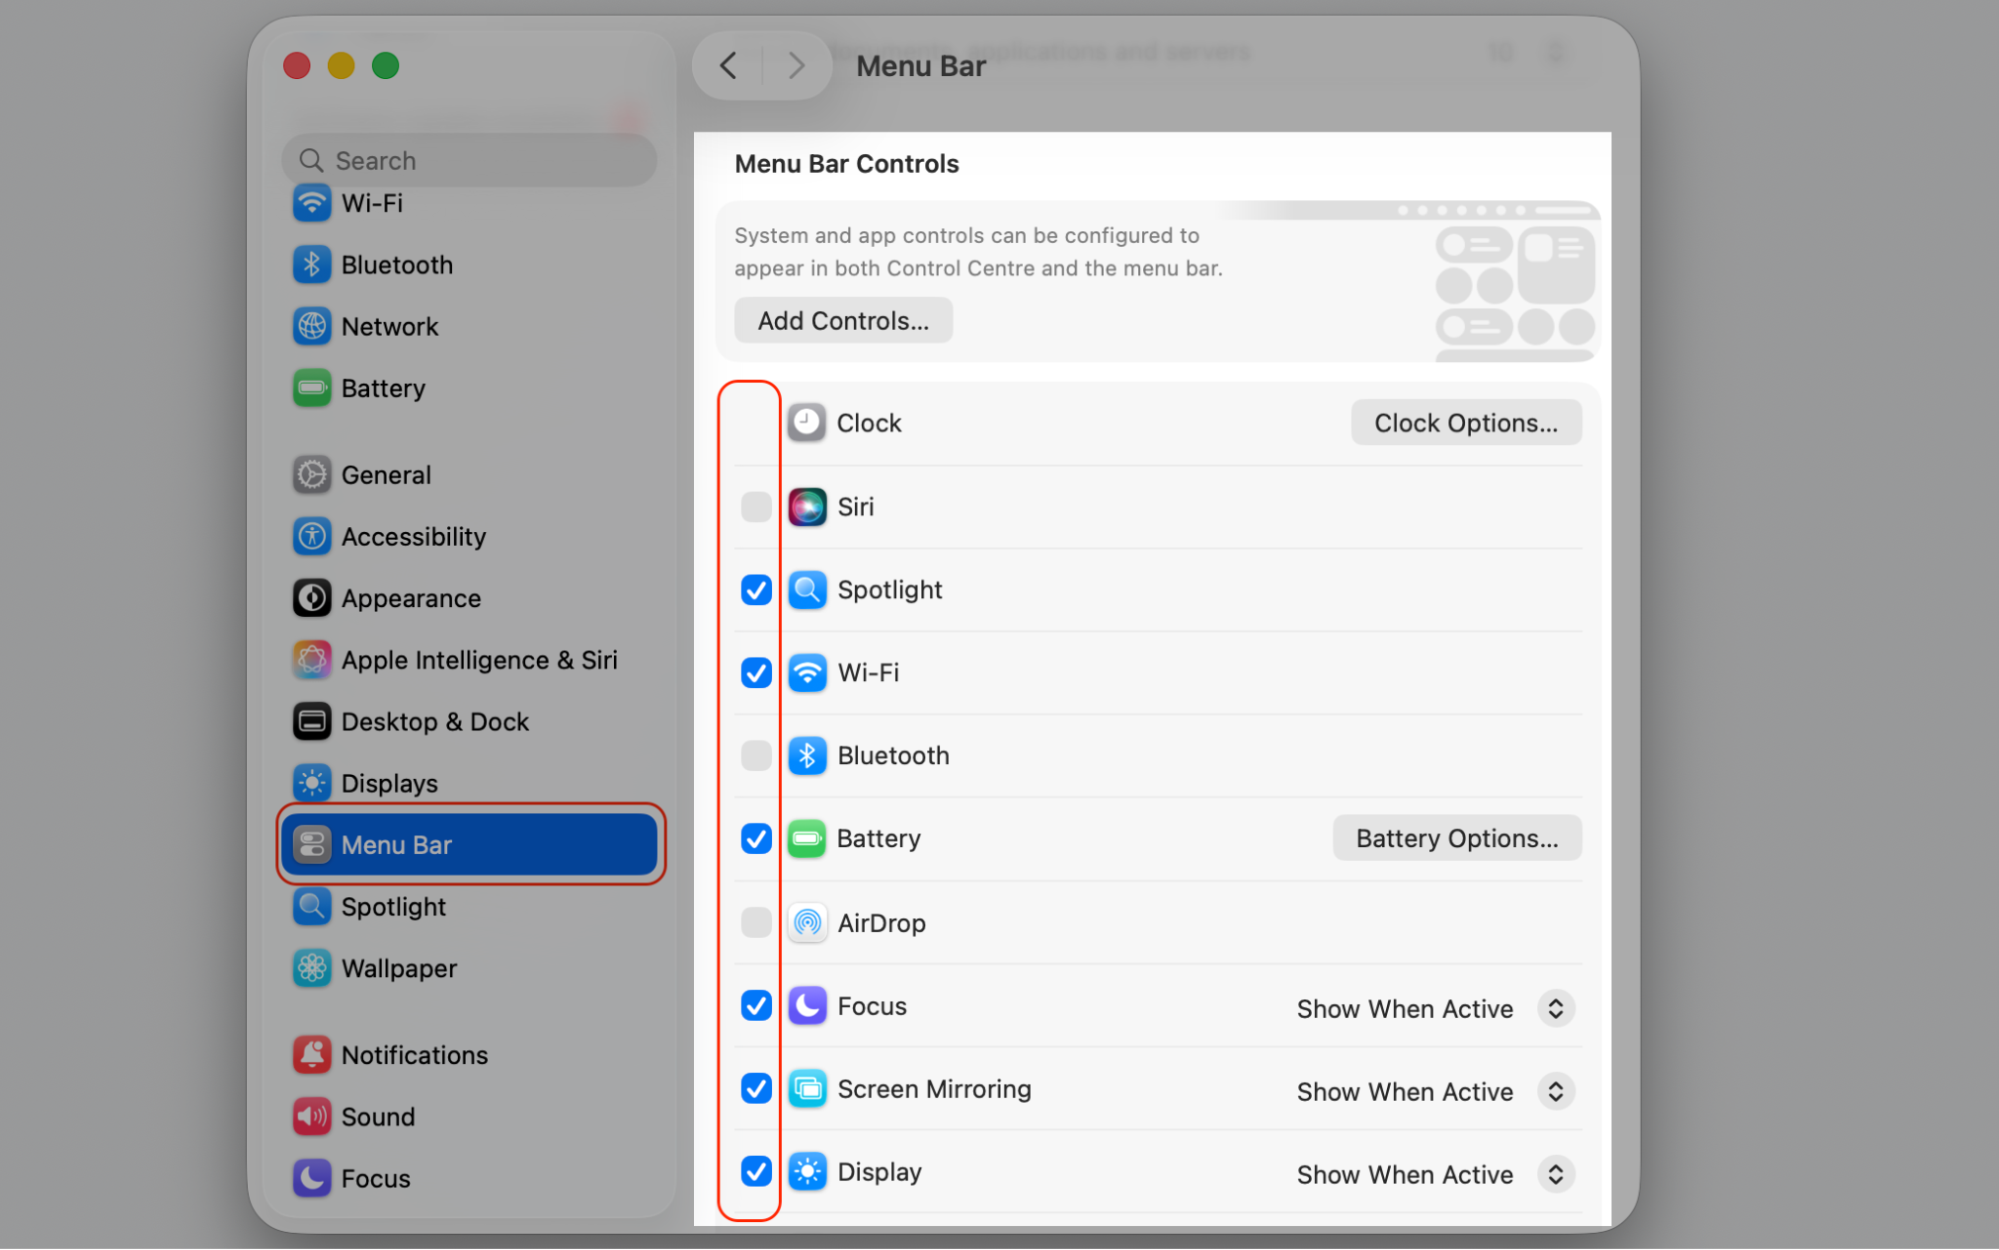Click the "AirDrop" row label
The image size is (1999, 1250).
881,923
